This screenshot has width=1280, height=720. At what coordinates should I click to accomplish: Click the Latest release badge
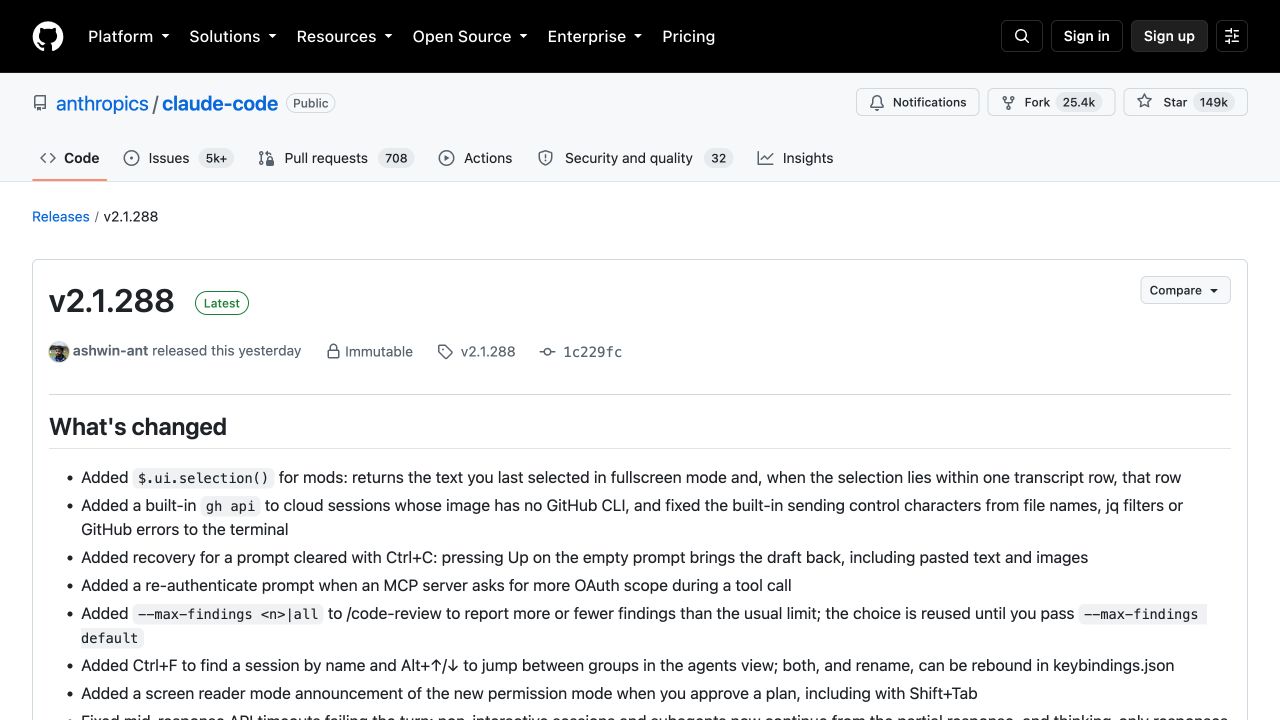tap(222, 303)
